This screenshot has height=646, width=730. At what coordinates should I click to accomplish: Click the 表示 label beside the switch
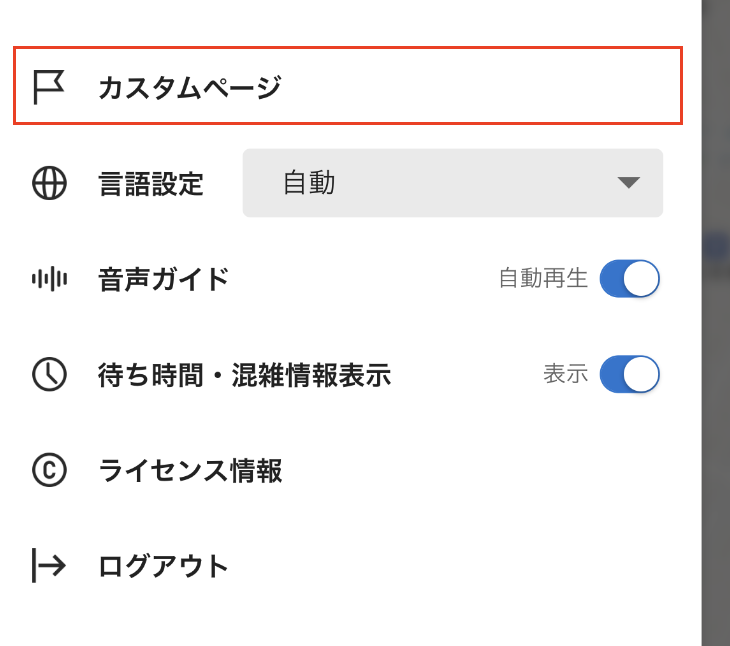(x=565, y=375)
